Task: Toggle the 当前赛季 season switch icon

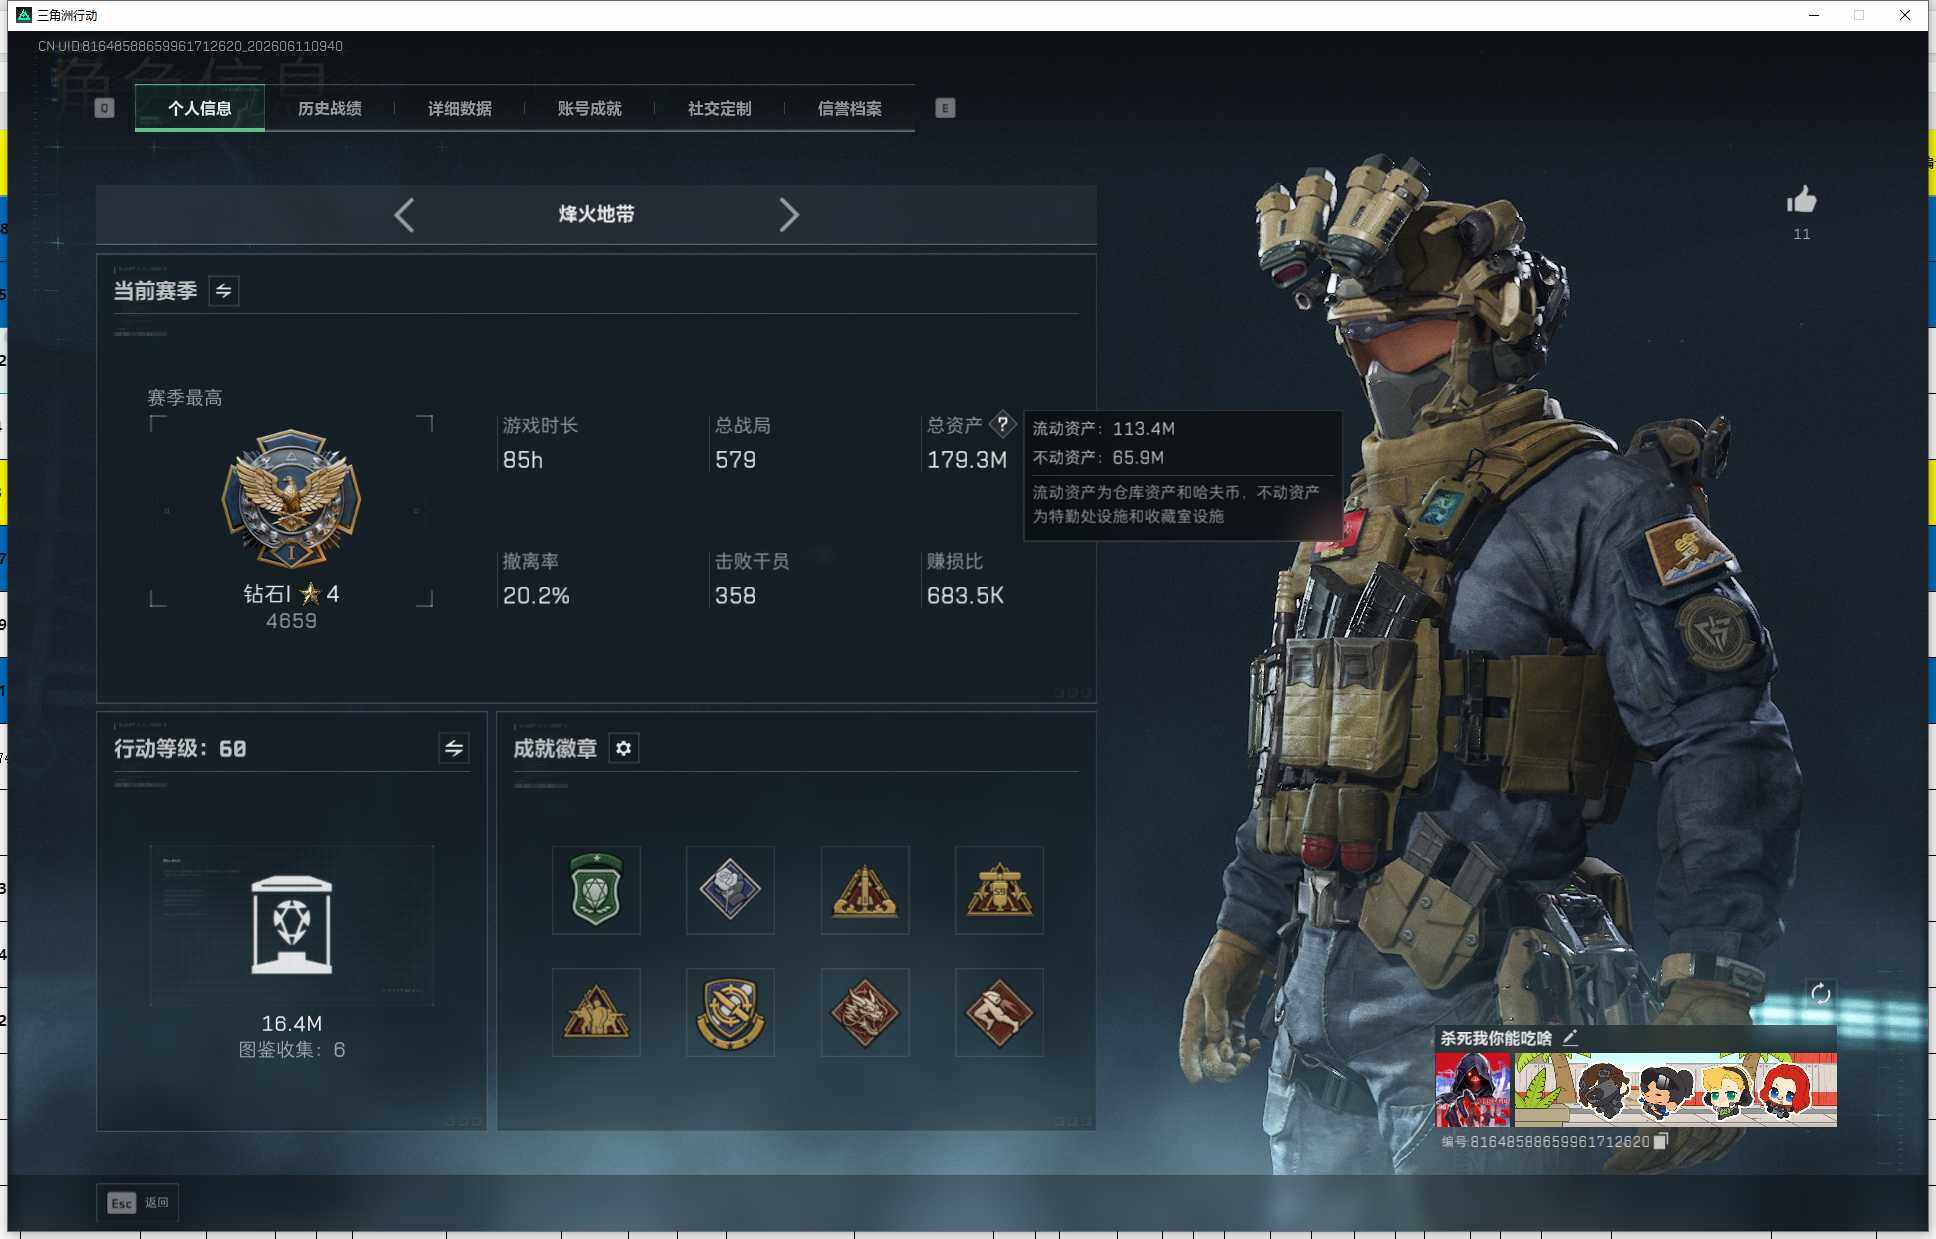Action: tap(224, 291)
